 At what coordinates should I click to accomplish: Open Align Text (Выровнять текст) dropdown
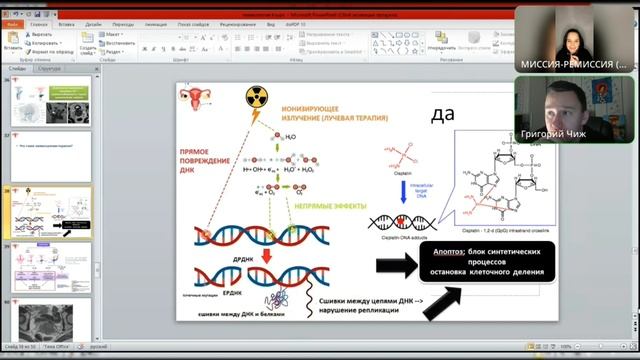point(322,43)
